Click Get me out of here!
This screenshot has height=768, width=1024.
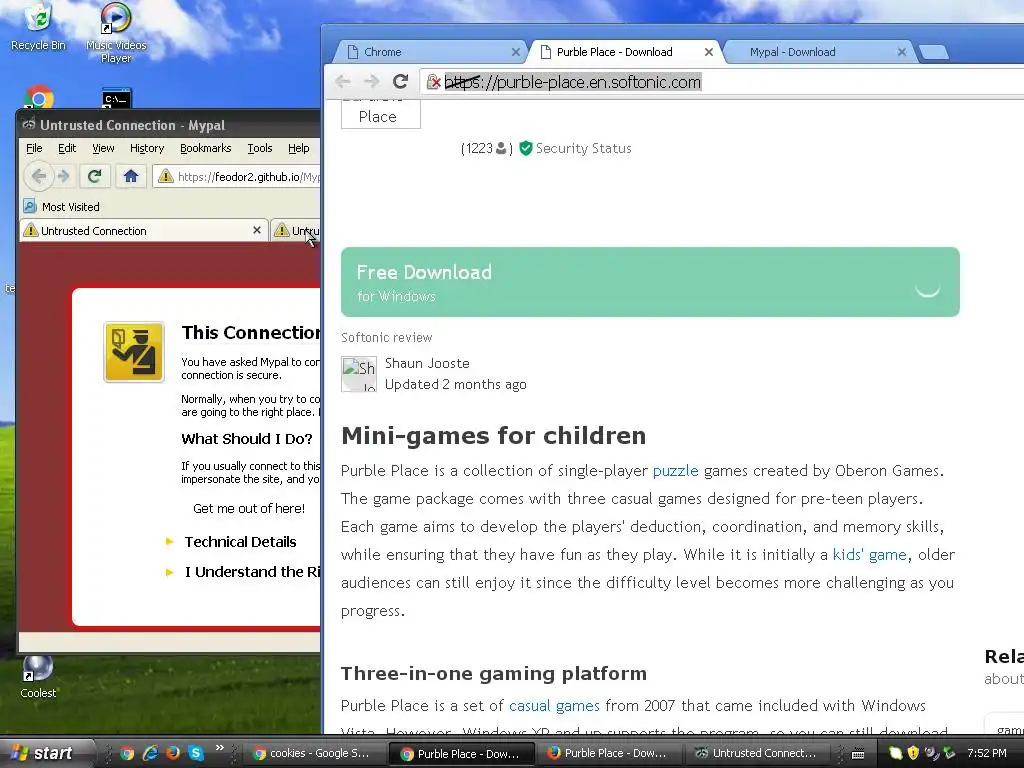pos(249,508)
